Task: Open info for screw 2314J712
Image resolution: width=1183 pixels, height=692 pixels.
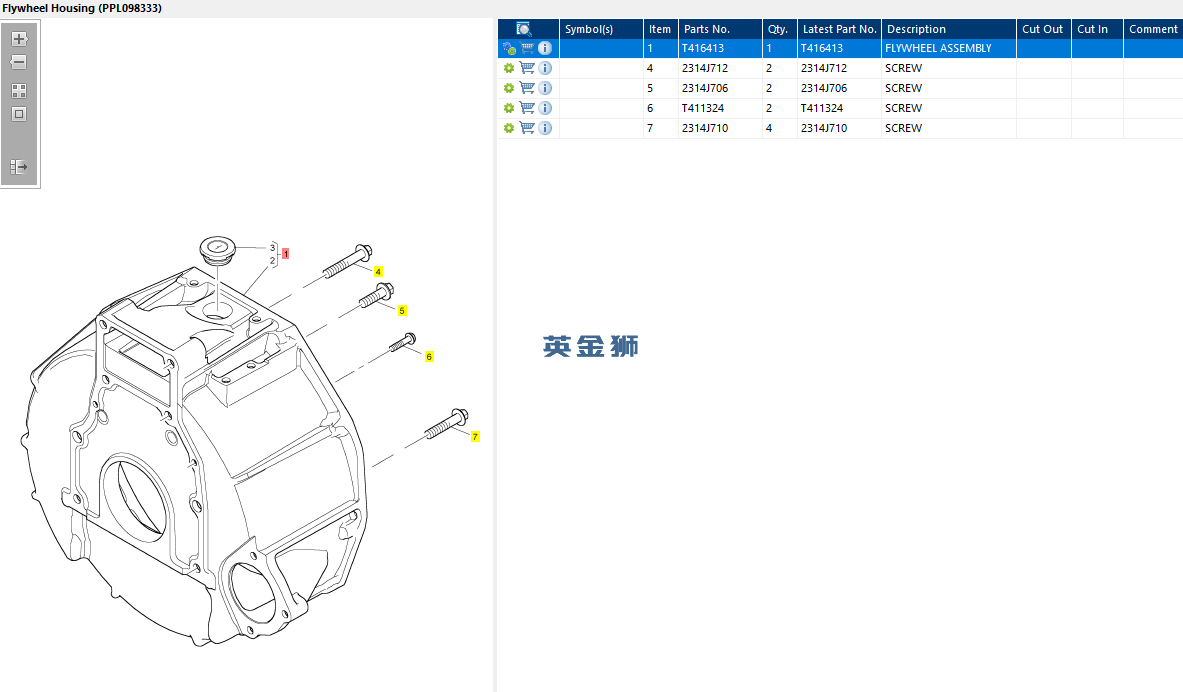Action: [545, 68]
